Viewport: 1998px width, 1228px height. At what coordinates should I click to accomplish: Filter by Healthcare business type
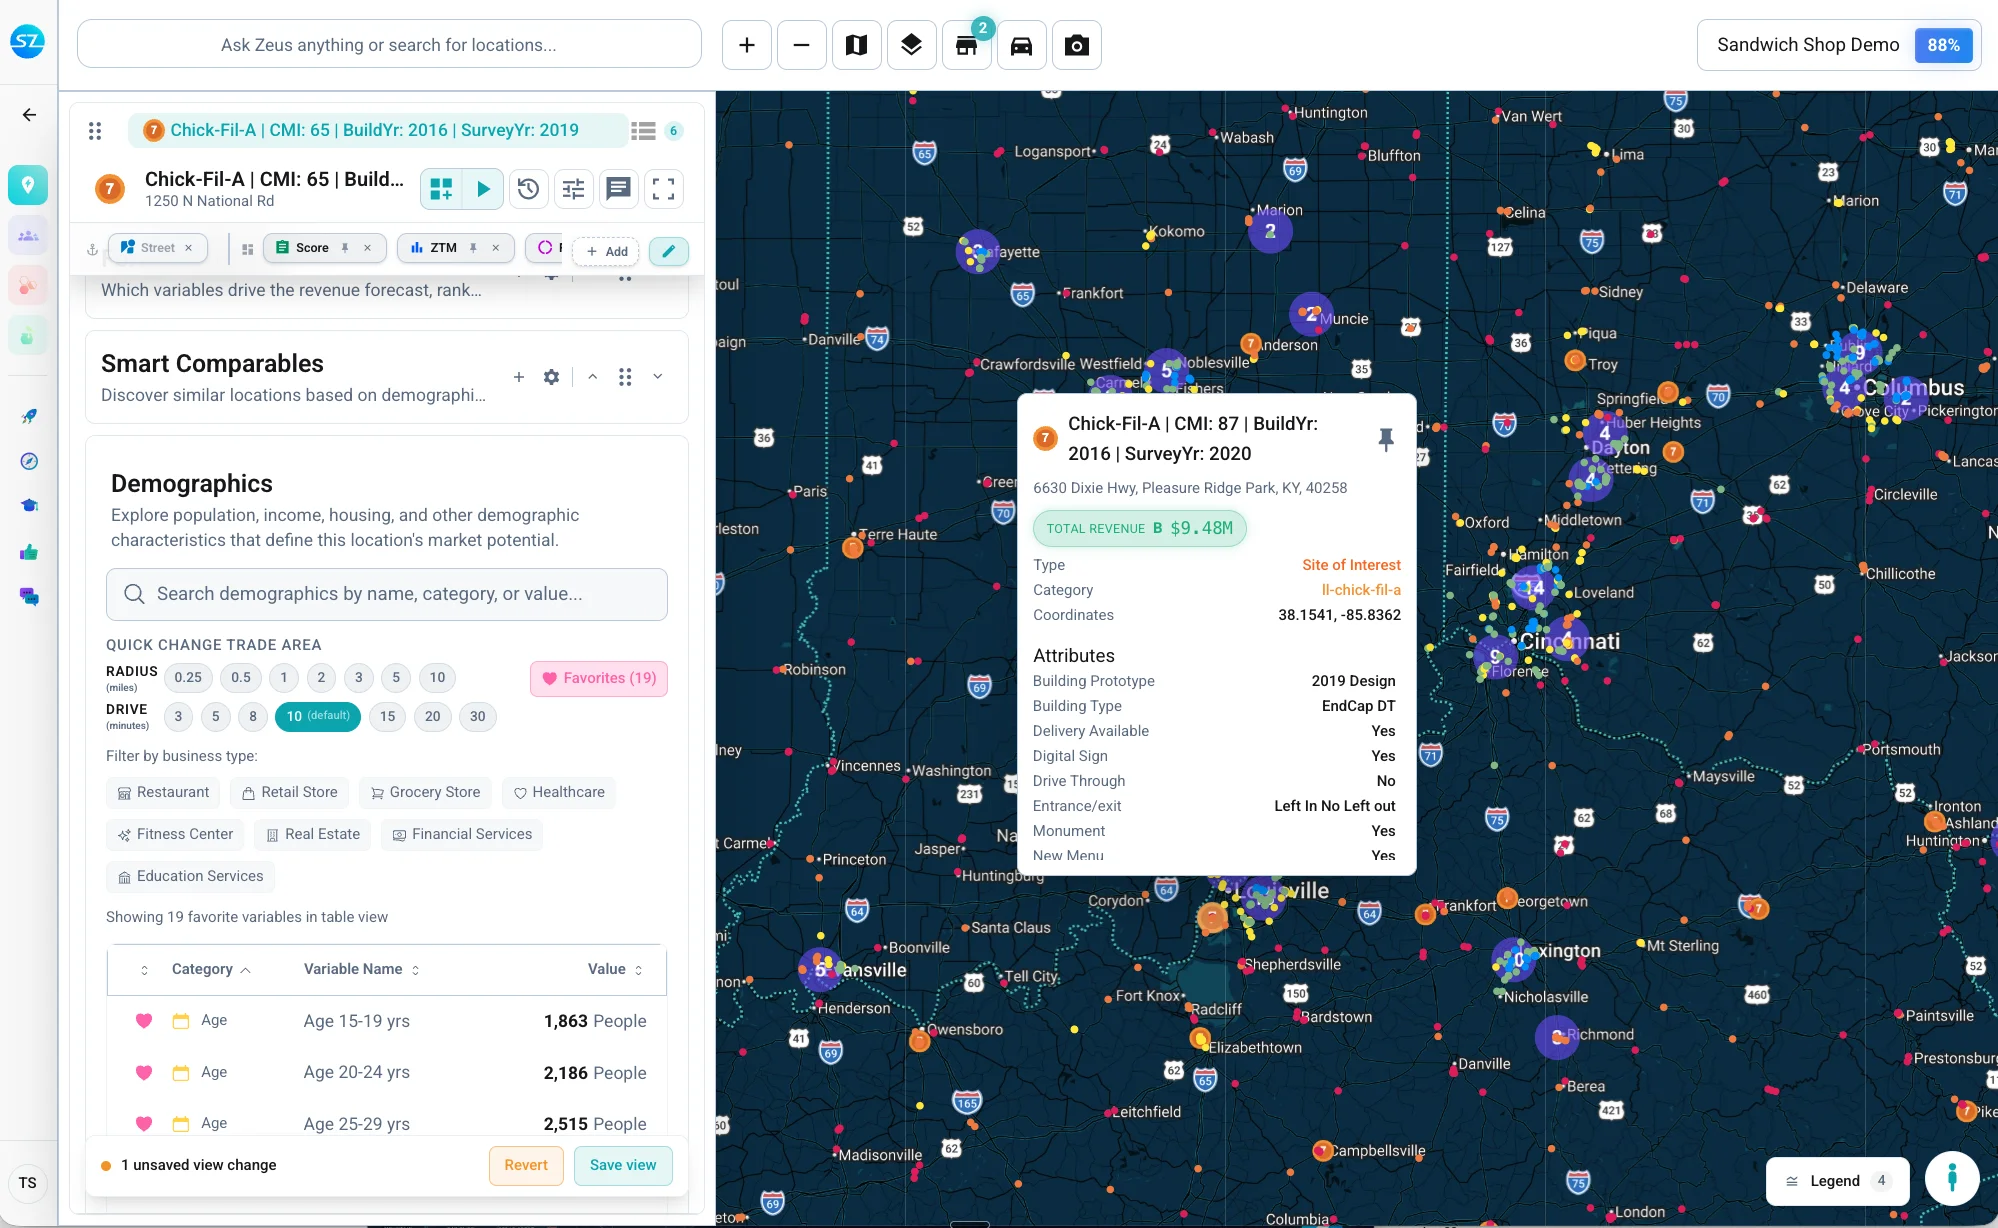coord(559,793)
